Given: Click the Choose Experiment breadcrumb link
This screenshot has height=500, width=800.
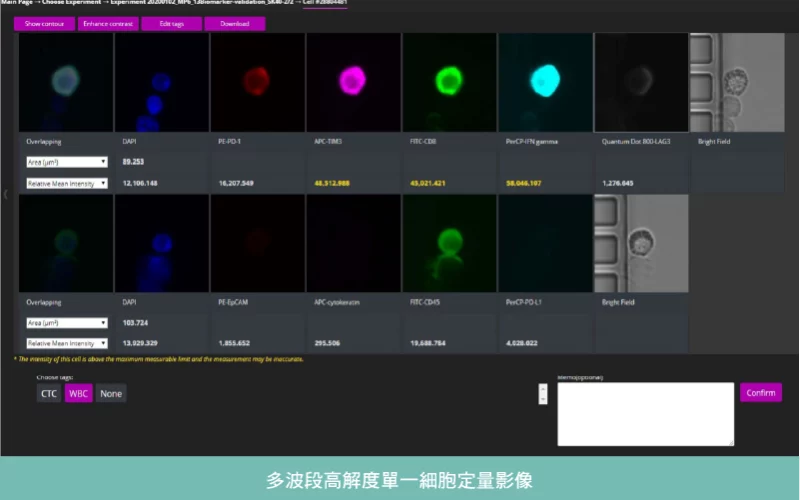Looking at the screenshot, I should coord(71,2).
